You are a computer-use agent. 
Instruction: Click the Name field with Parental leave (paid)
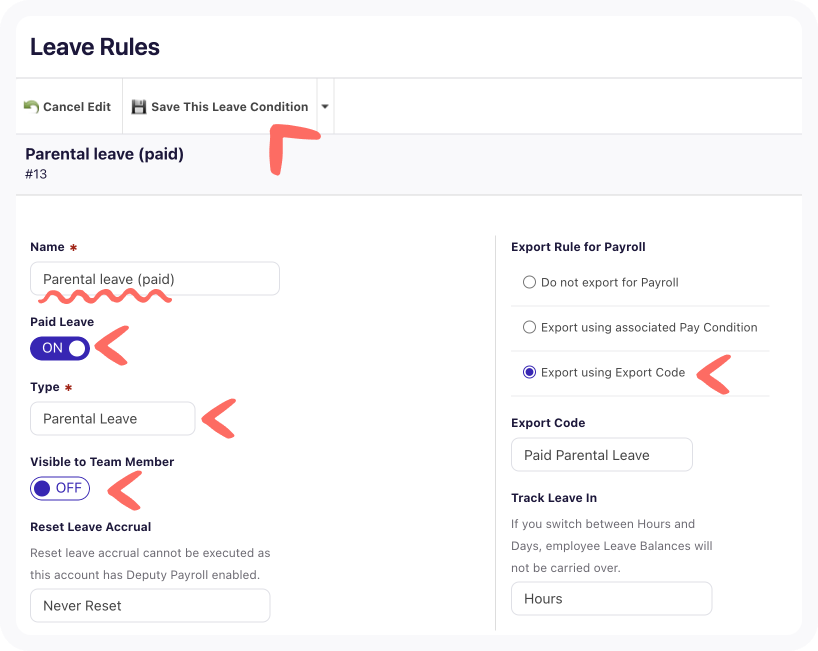(155, 279)
